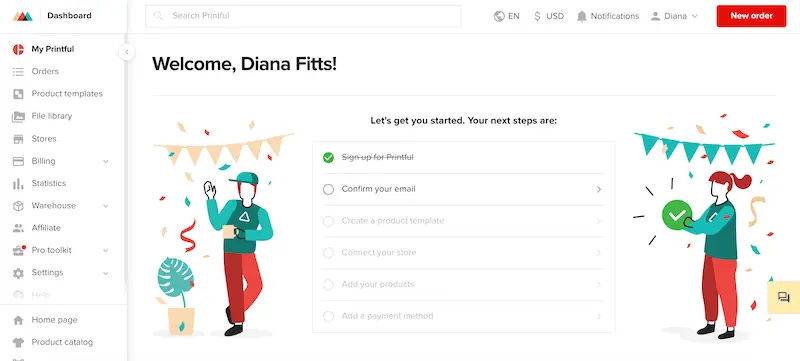Open the Diana account dropdown

click(674, 16)
